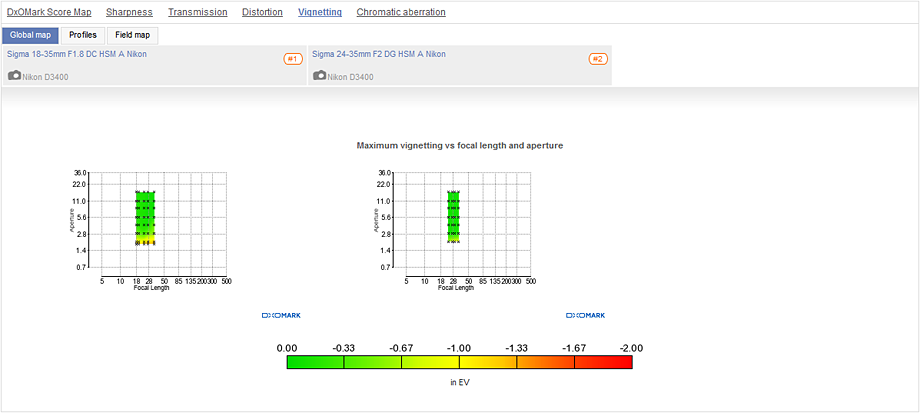The image size is (920, 413).
Task: Open the Transmission tab
Action: click(198, 12)
